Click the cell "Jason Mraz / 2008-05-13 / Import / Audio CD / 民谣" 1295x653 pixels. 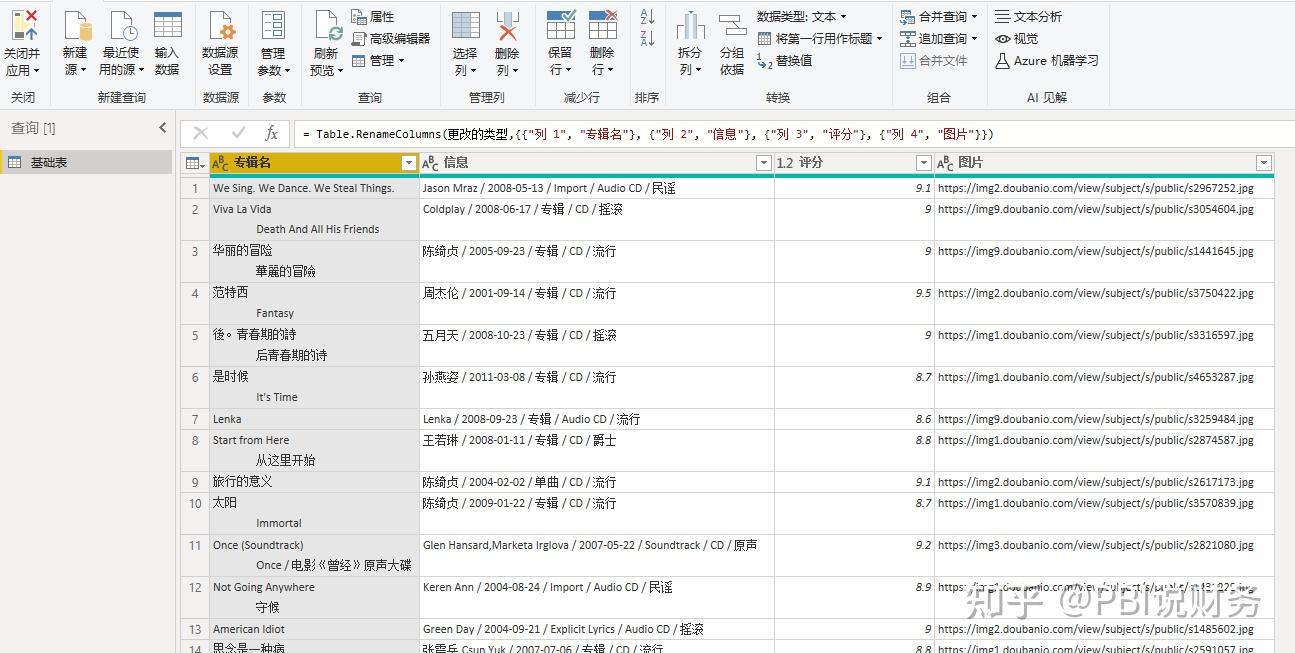tap(597, 188)
